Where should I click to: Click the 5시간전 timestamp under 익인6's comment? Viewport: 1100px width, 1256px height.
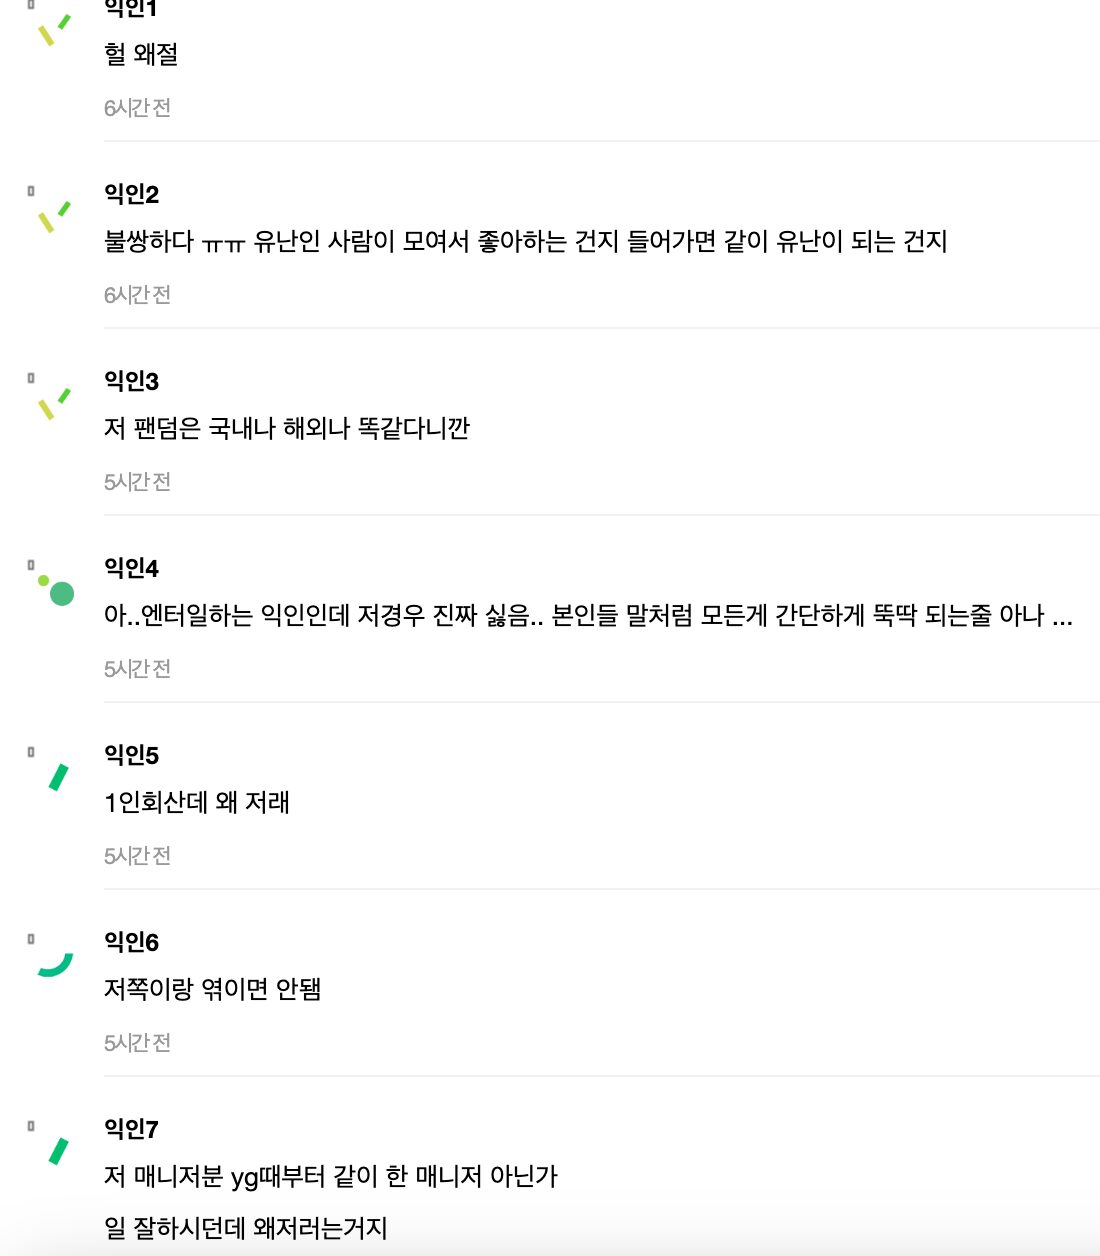point(137,1043)
